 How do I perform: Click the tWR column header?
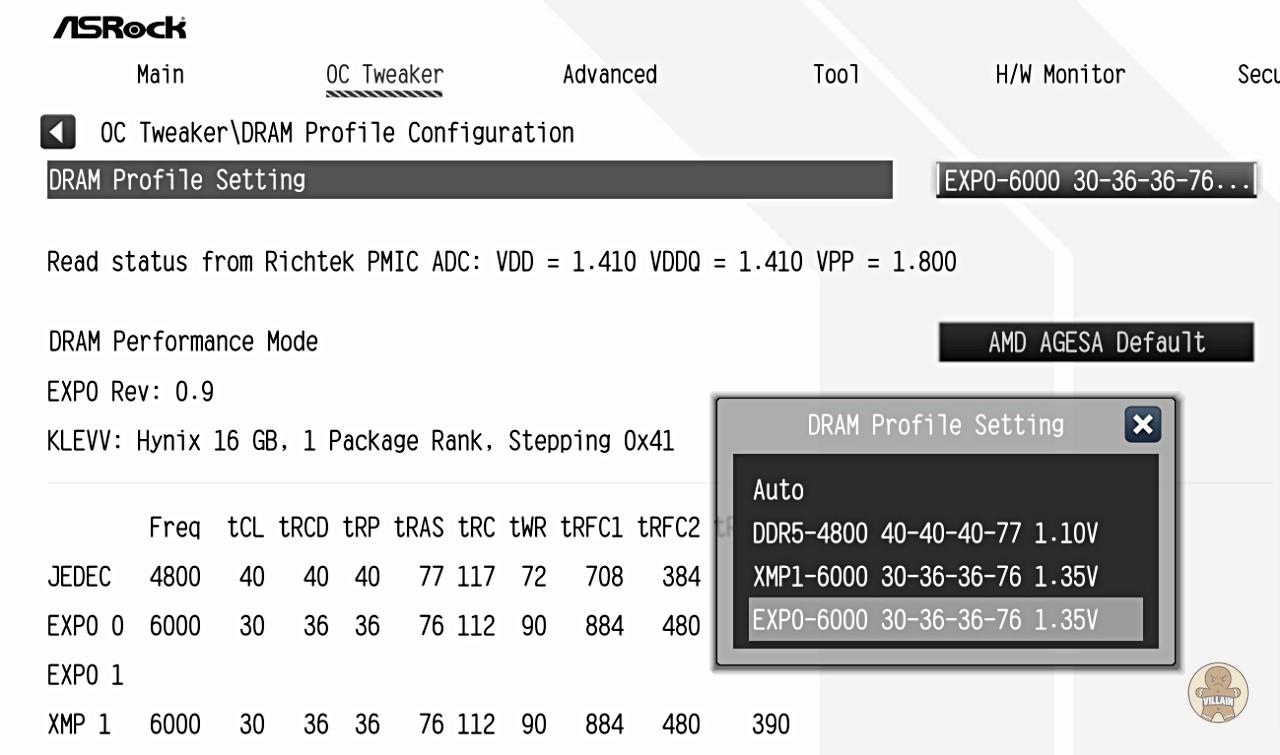click(x=528, y=528)
